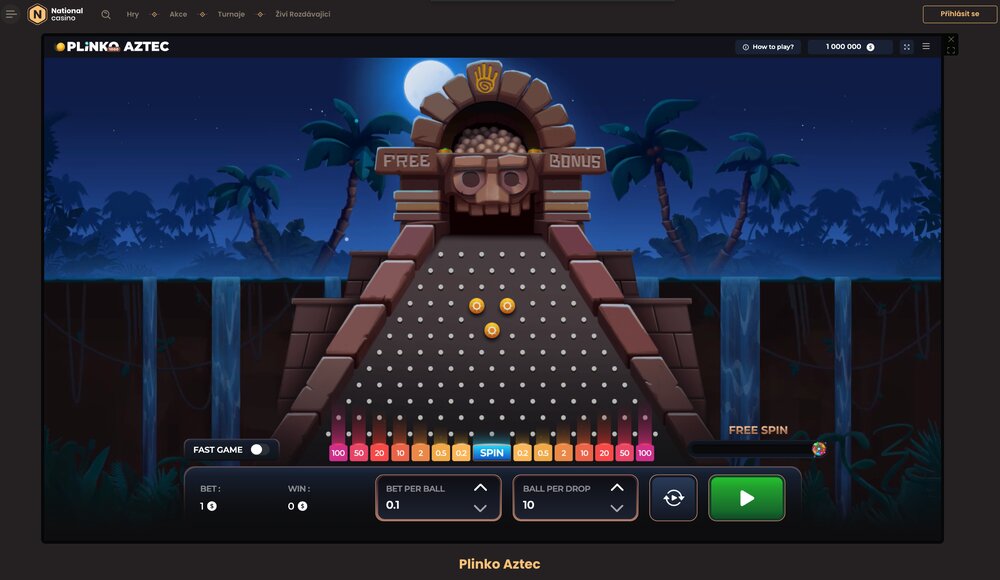The height and width of the screenshot is (580, 1000).
Task: Click the auto-play circular arrows icon
Action: pyautogui.click(x=673, y=498)
